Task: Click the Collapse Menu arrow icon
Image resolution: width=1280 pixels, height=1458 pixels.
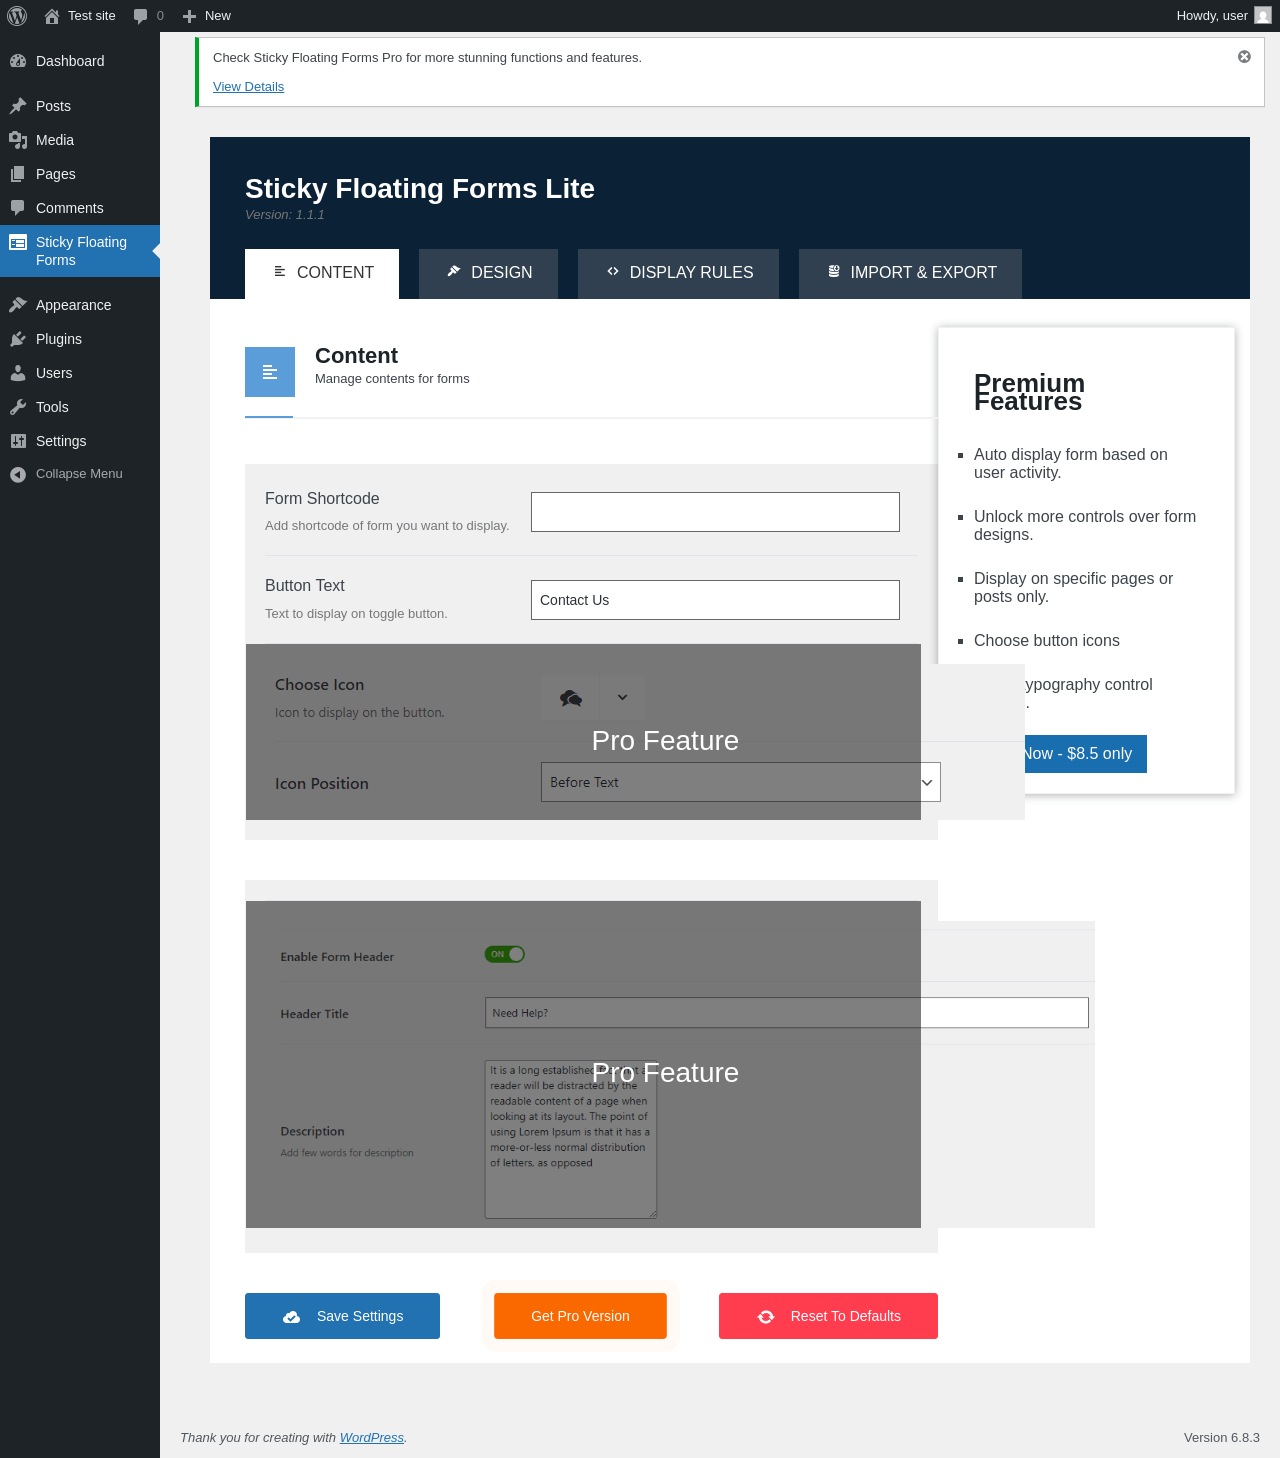Action: (x=18, y=474)
